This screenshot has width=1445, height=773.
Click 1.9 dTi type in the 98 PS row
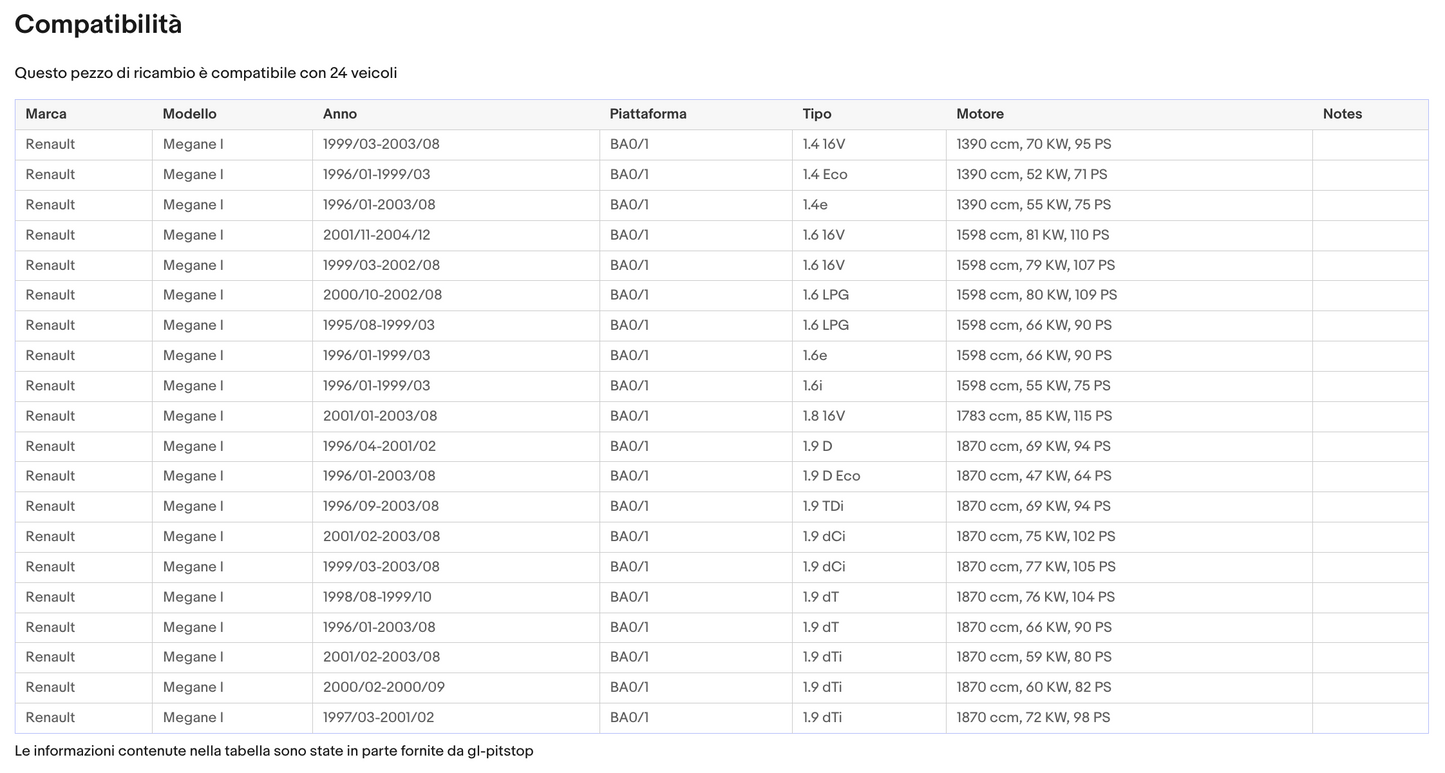tap(823, 717)
